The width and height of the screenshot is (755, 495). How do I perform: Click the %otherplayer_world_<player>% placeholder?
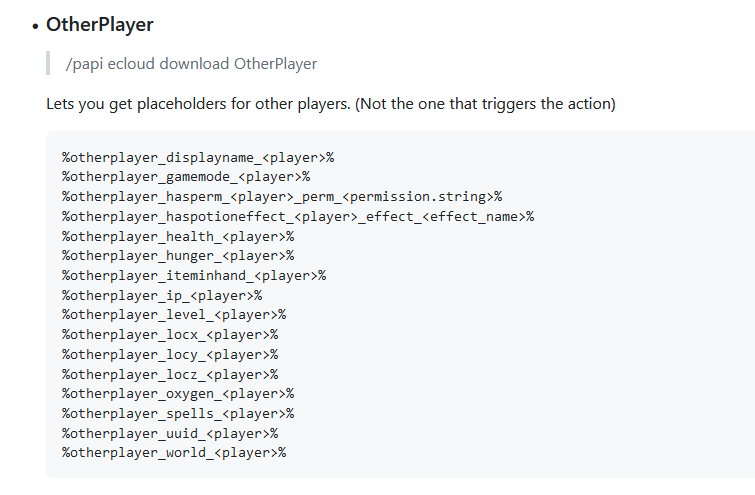(174, 453)
